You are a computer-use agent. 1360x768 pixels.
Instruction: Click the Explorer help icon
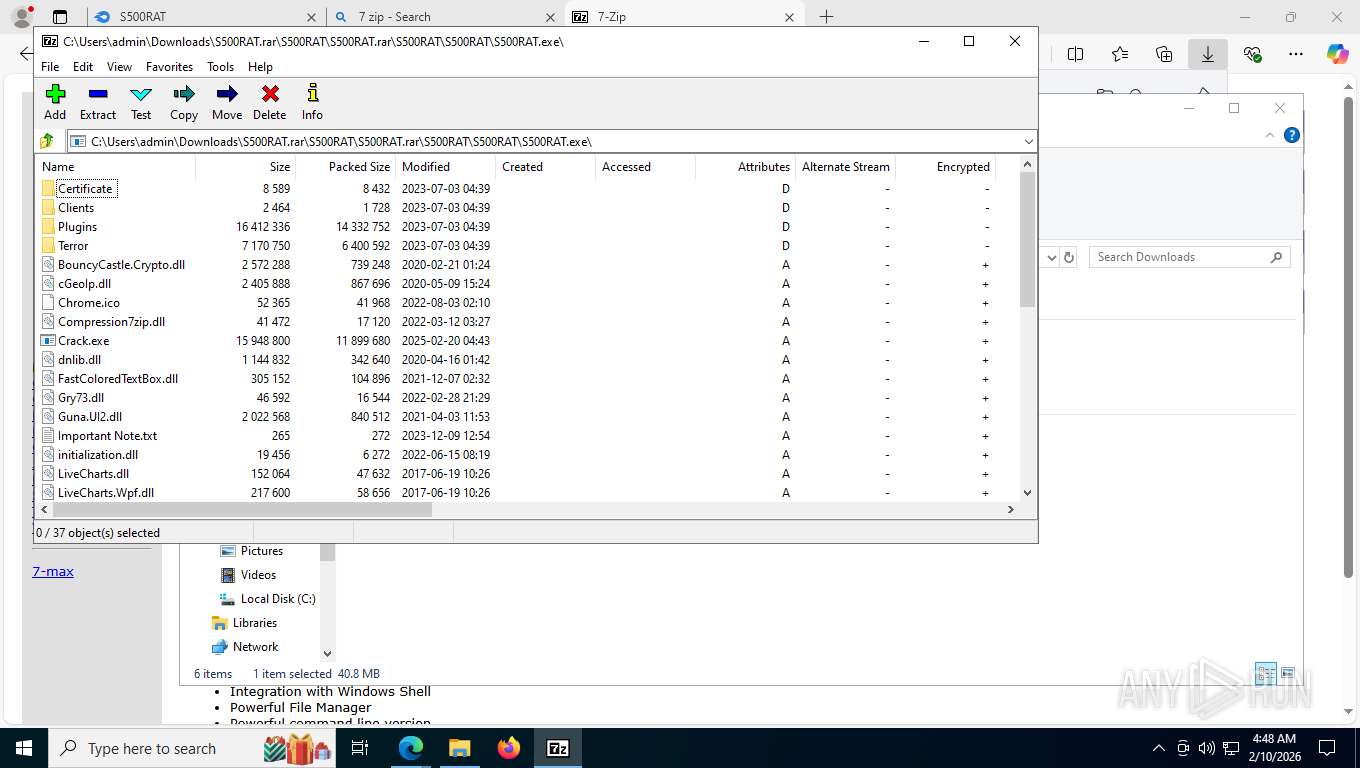(x=1291, y=135)
